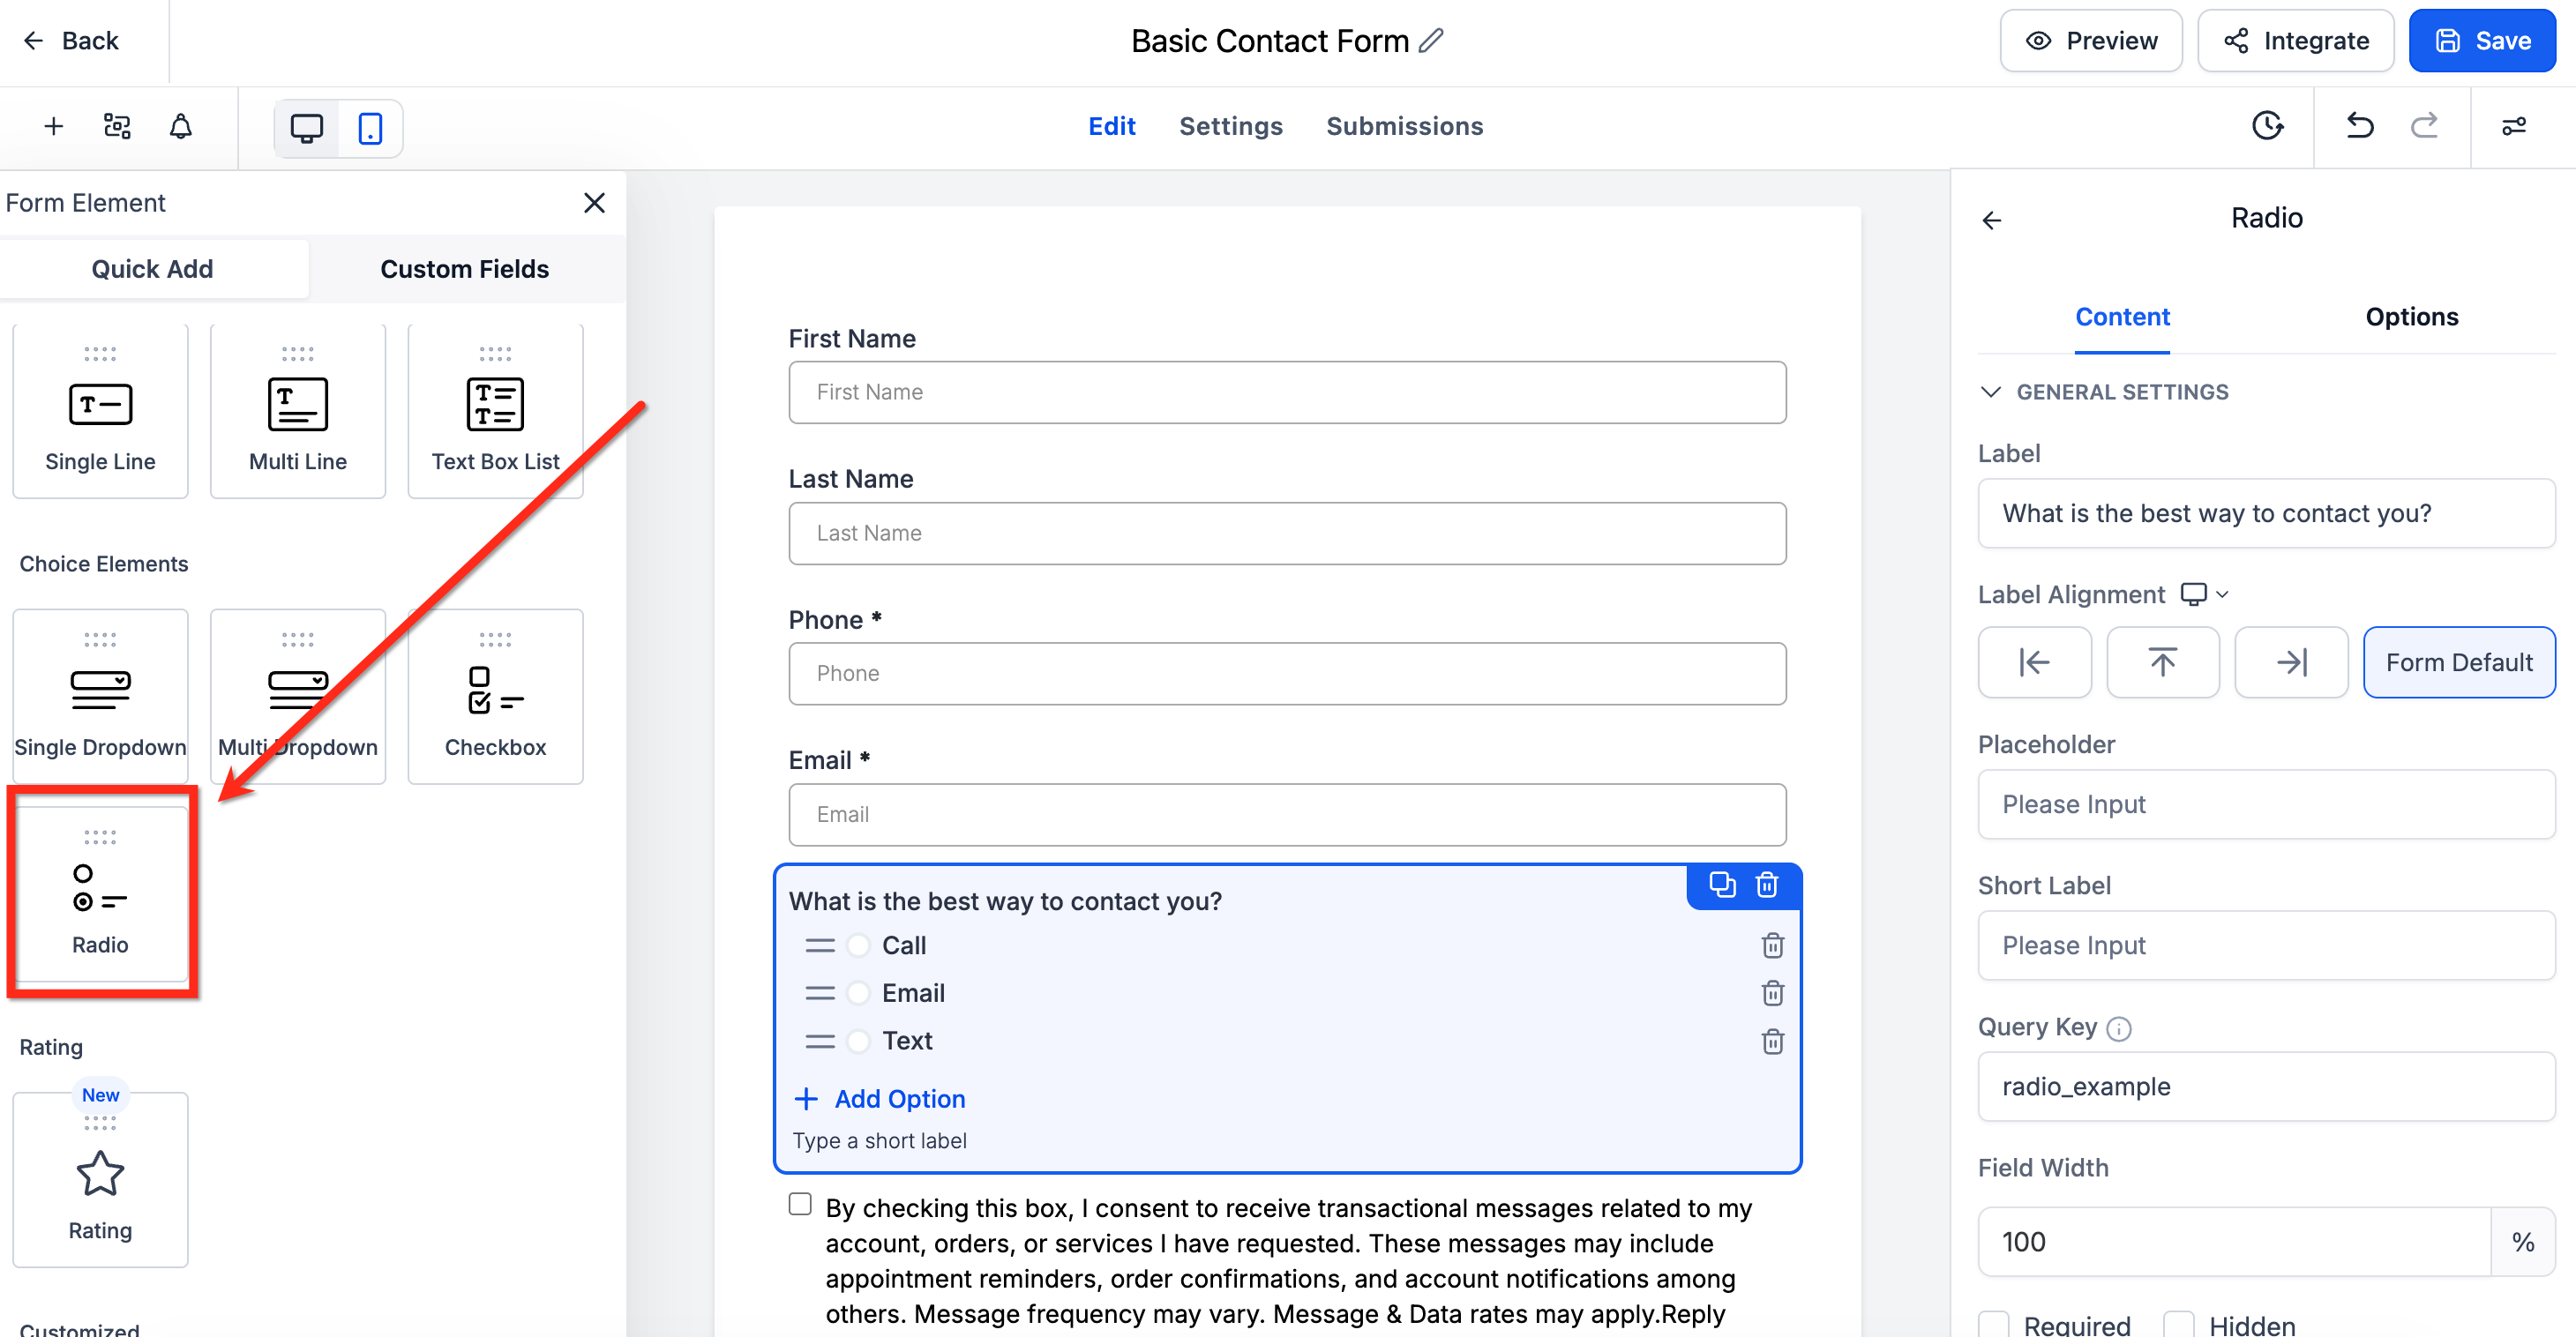Select left label alignment icon

[x=2034, y=662]
